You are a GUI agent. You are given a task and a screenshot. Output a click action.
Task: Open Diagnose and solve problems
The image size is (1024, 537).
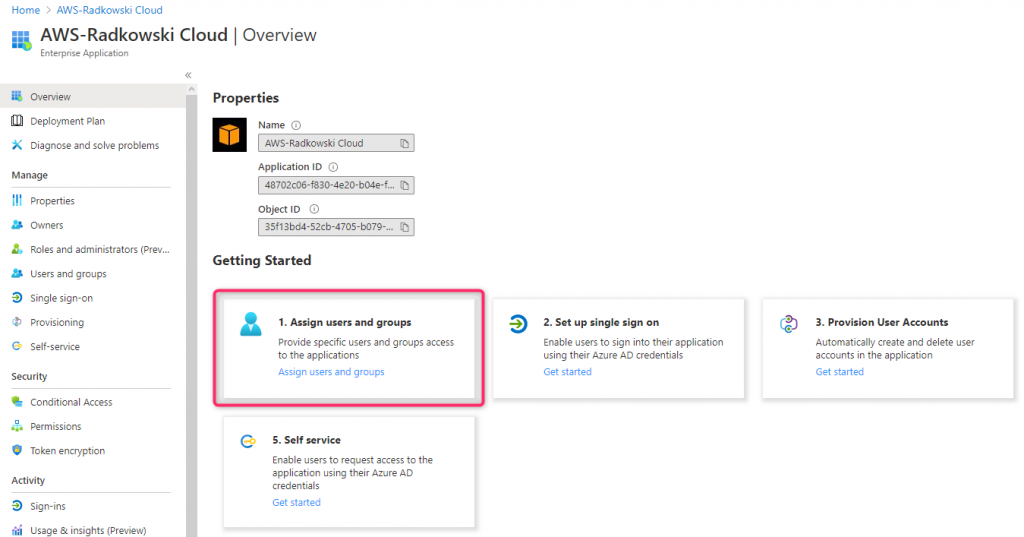click(93, 145)
